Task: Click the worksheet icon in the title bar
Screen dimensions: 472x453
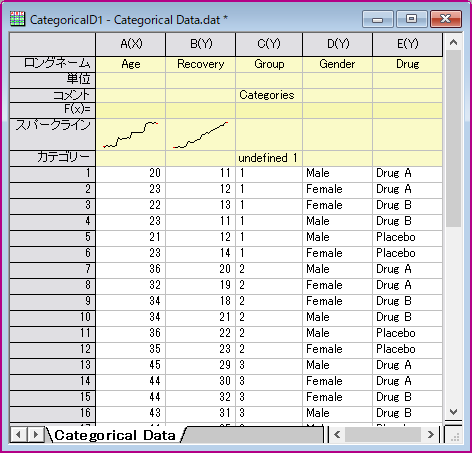Action: [x=17, y=19]
